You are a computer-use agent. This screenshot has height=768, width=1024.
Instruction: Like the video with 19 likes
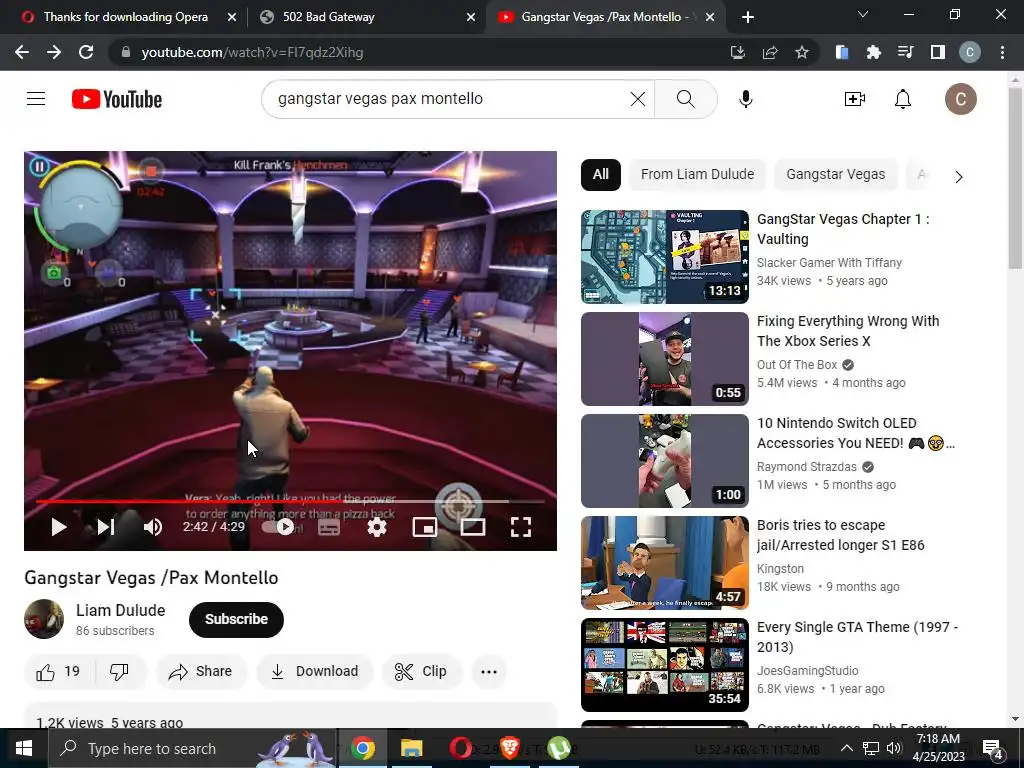[x=59, y=671]
